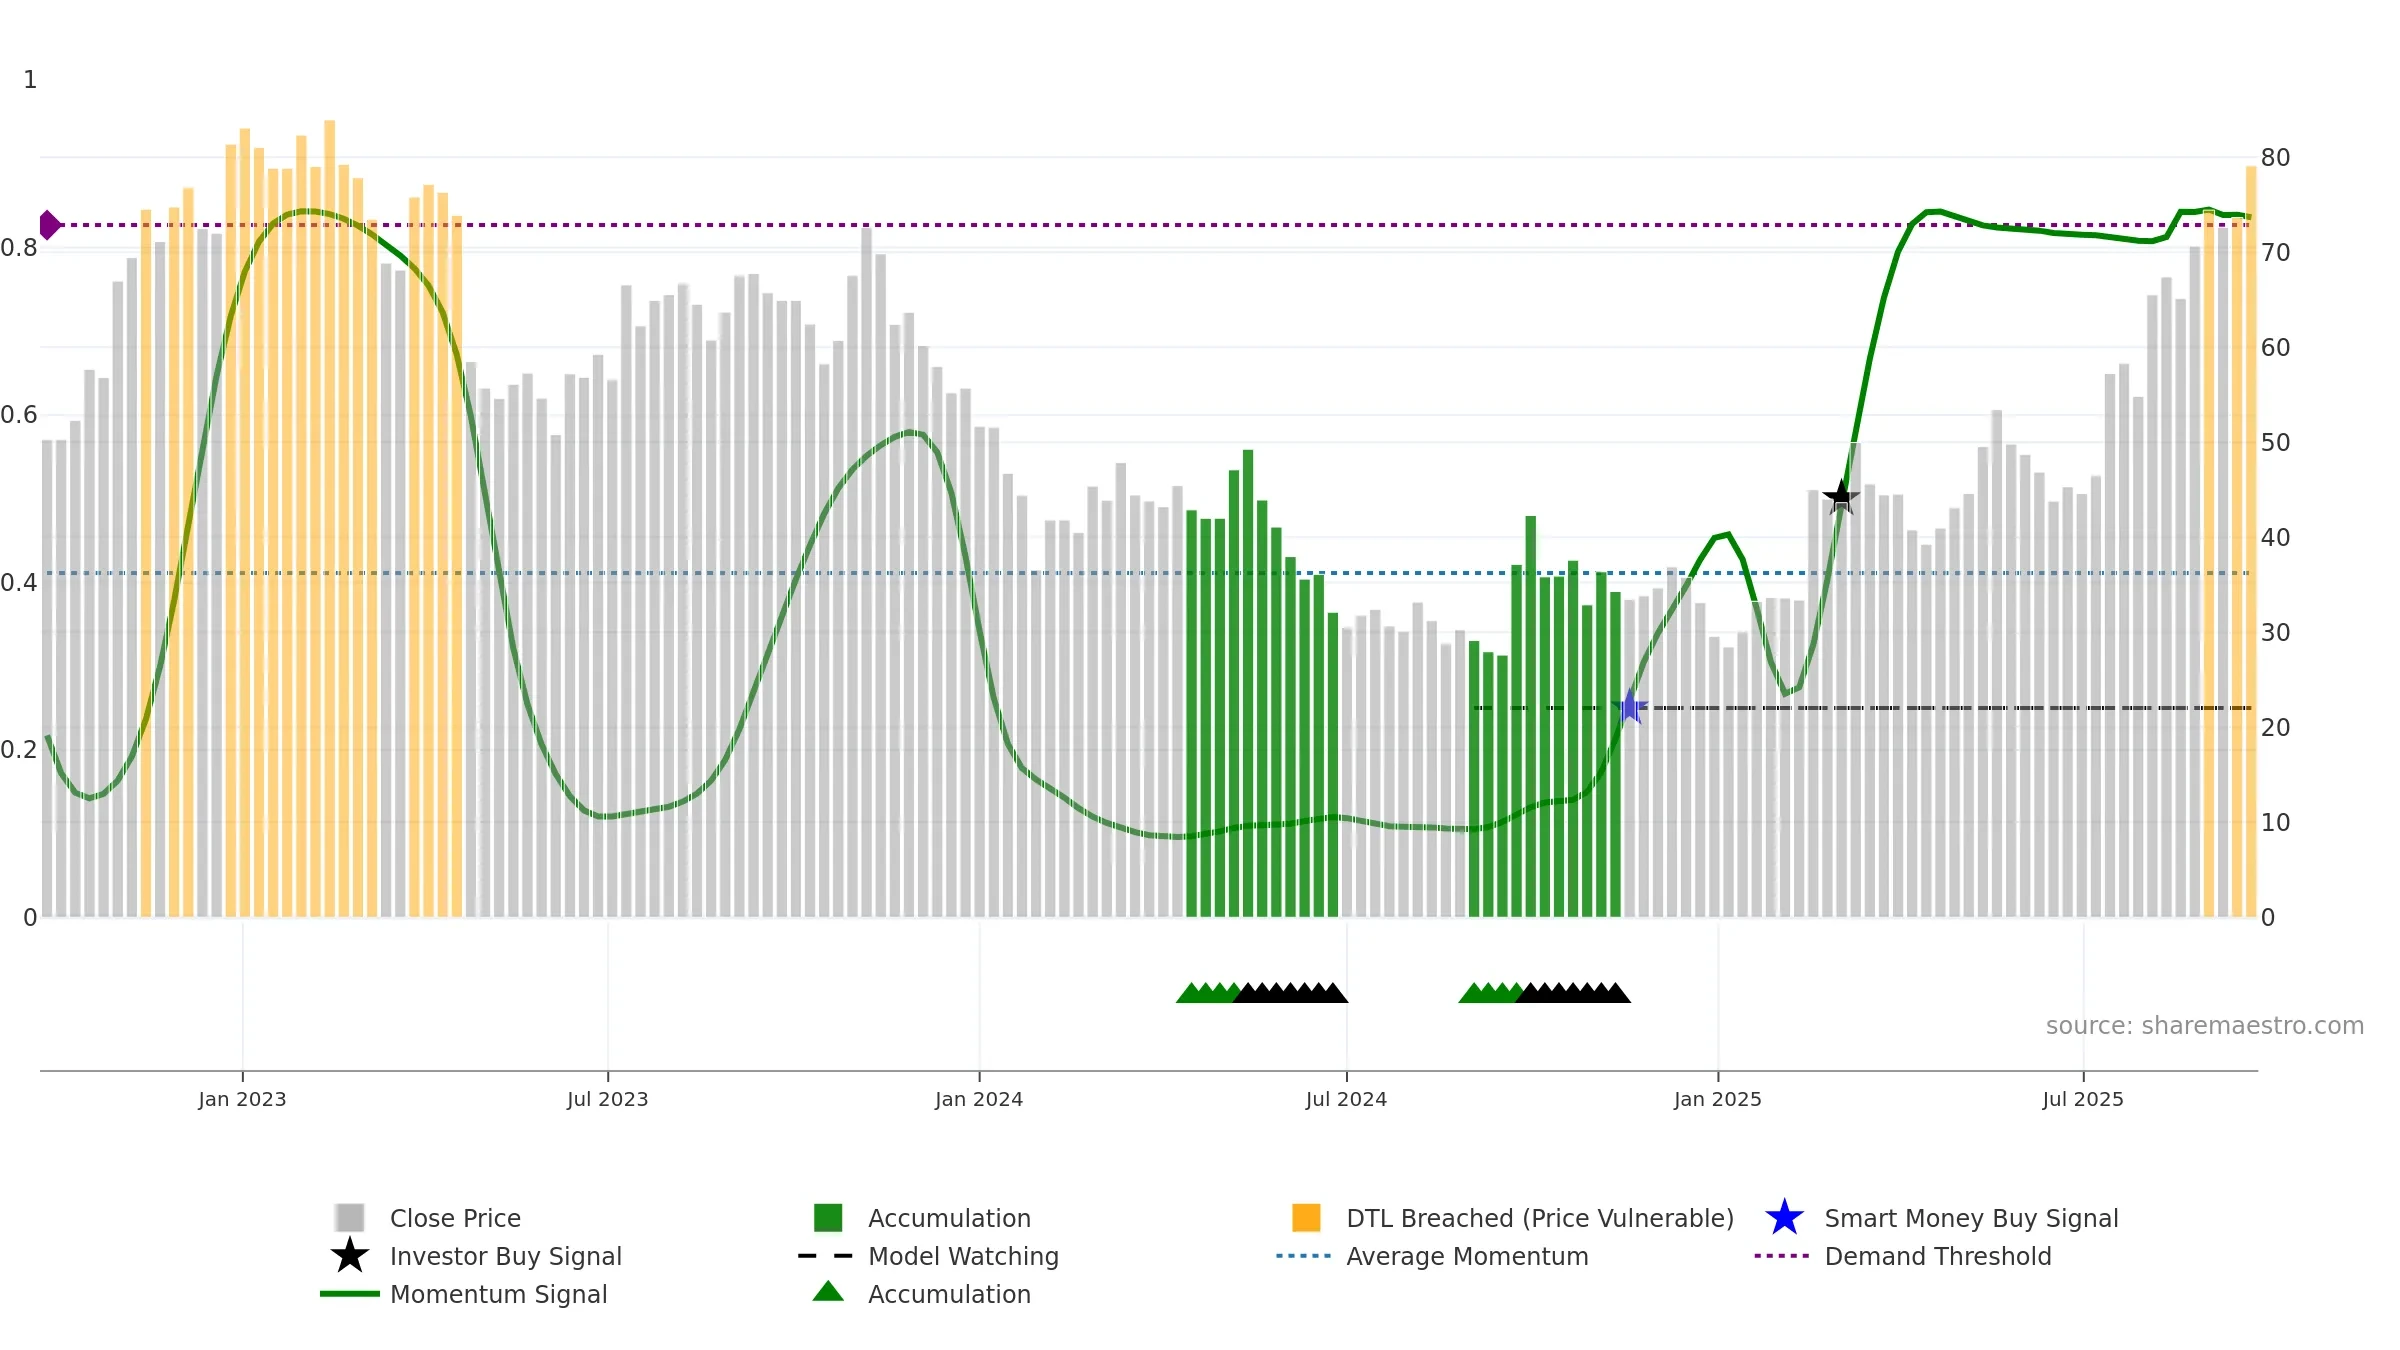Click the green Momentum Signal legend line

click(350, 1294)
